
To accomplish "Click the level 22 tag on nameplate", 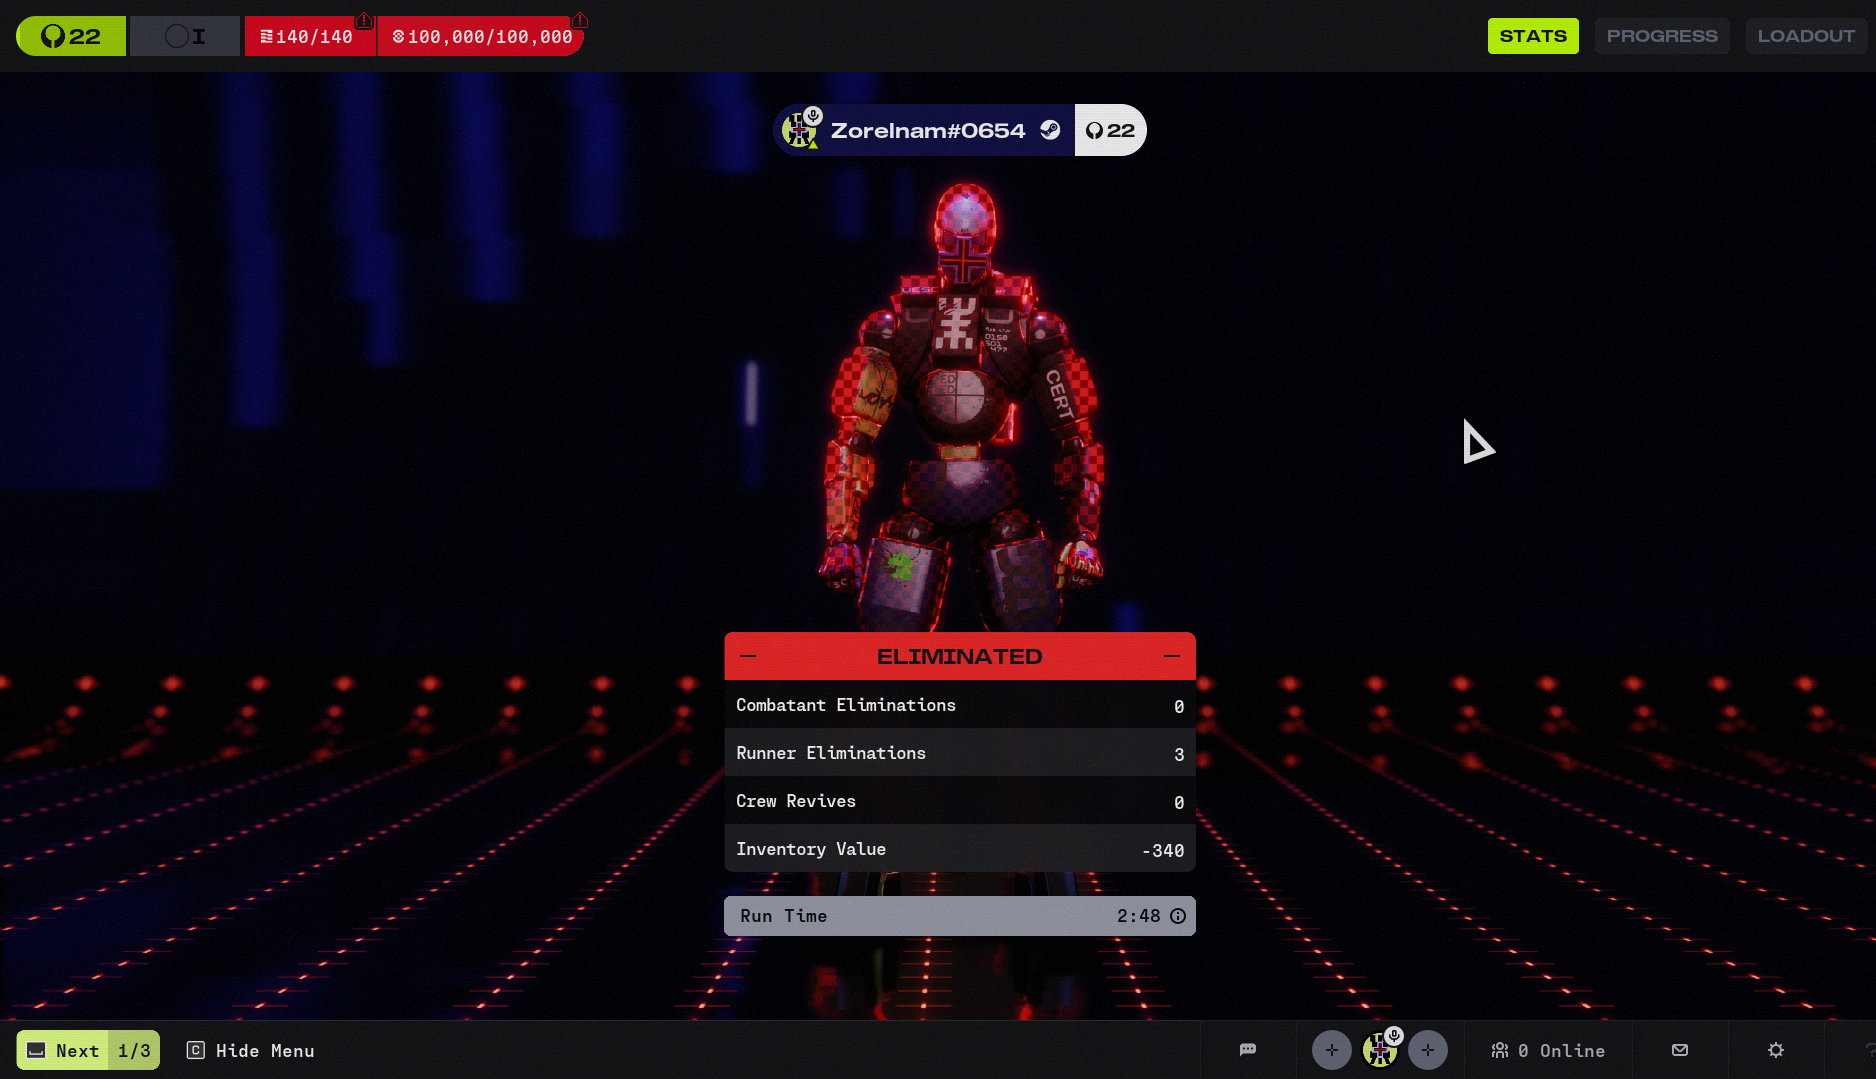I will click(1110, 130).
